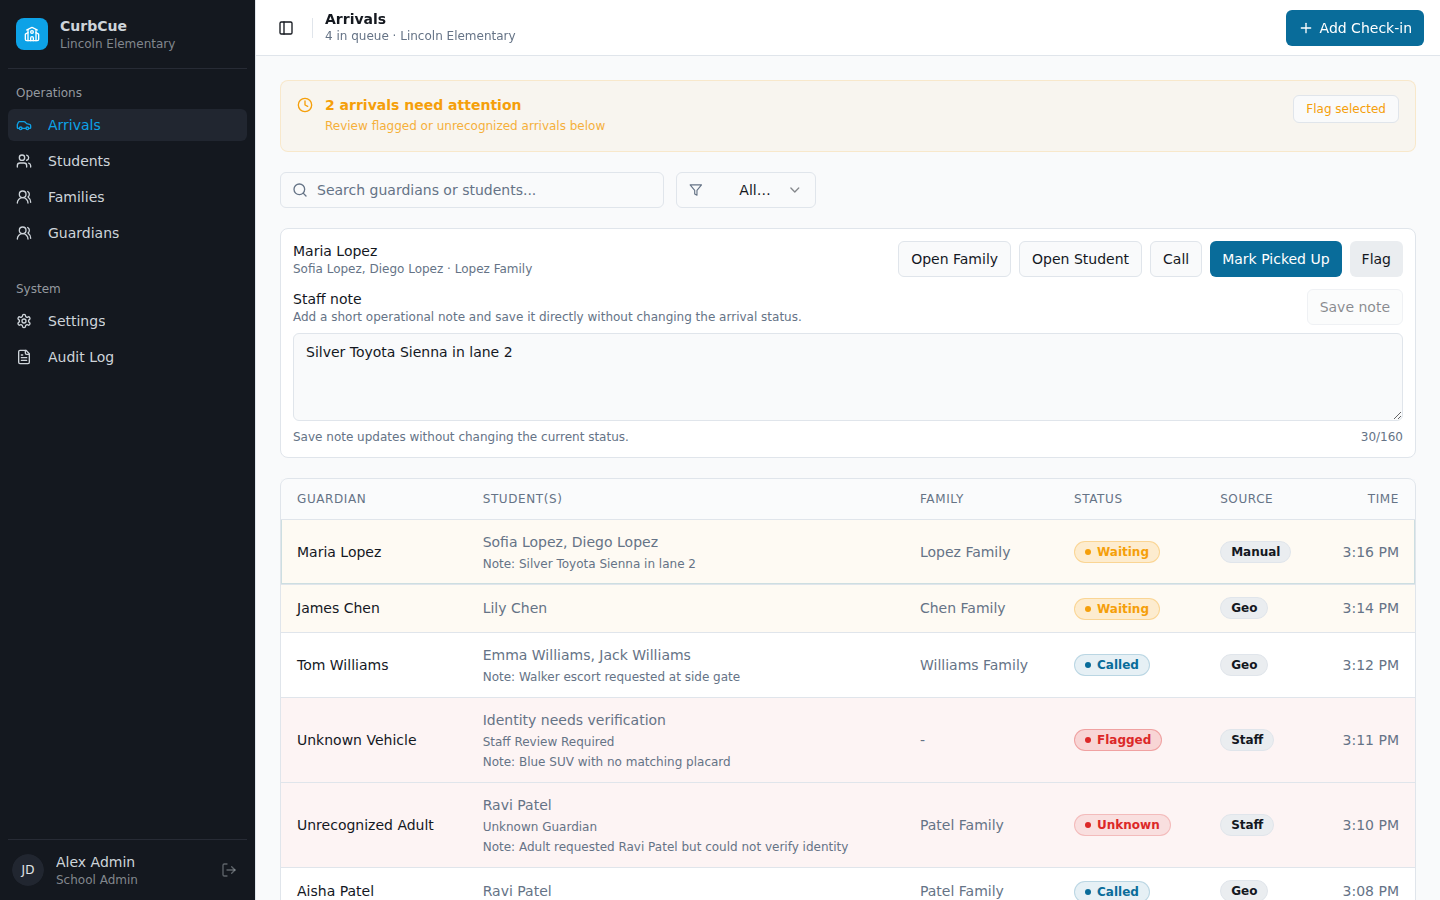Click the JD user avatar
The width and height of the screenshot is (1440, 900).
point(28,870)
